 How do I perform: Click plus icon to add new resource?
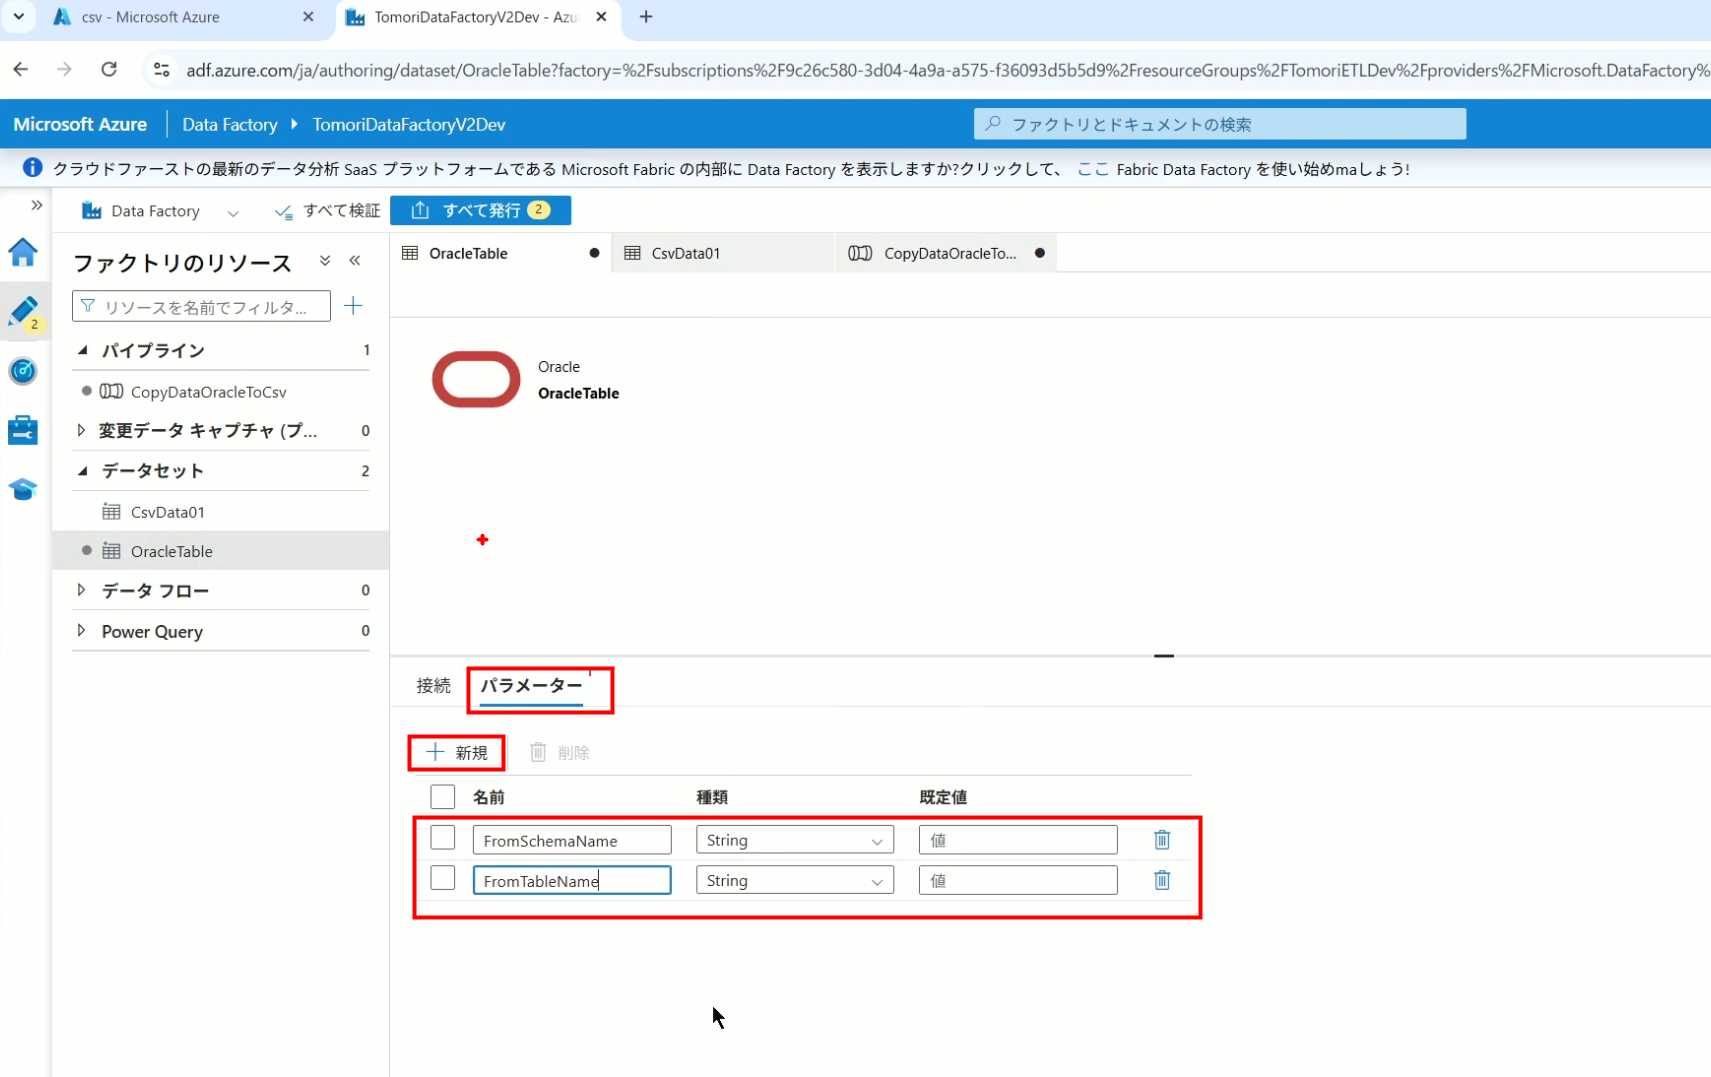[353, 306]
